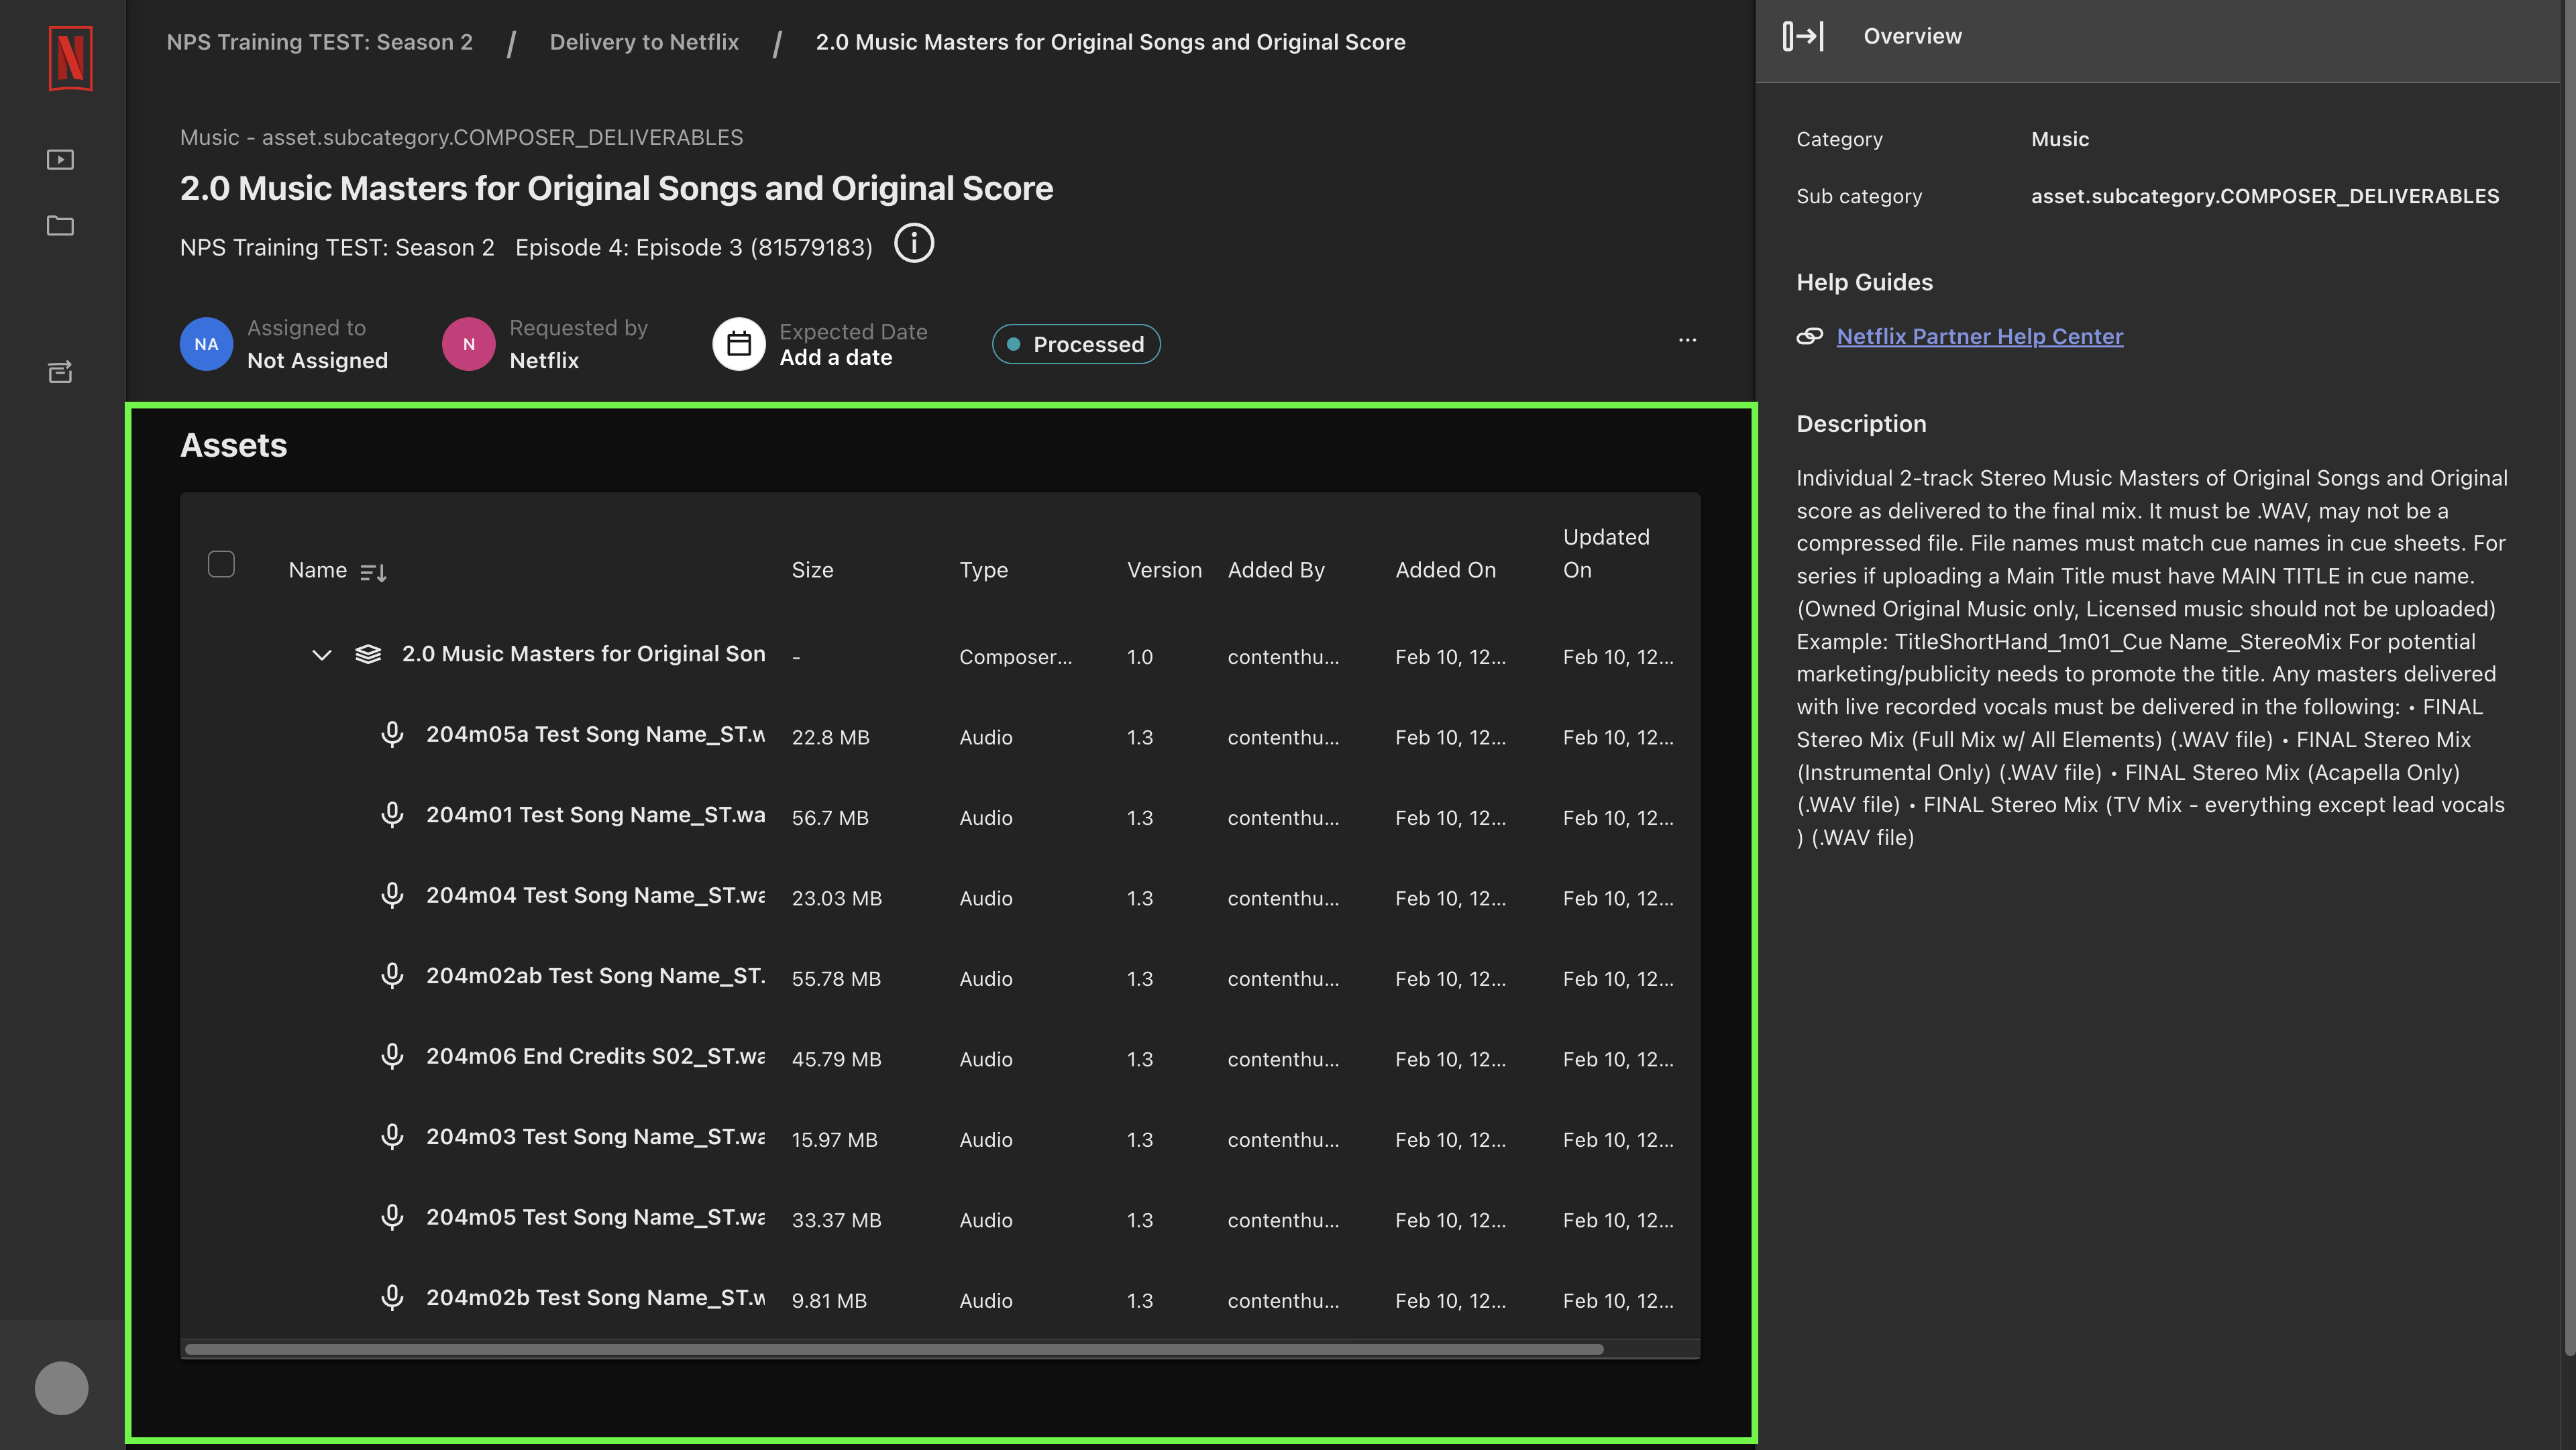Click the link icon beside Help Center

pos(1809,337)
